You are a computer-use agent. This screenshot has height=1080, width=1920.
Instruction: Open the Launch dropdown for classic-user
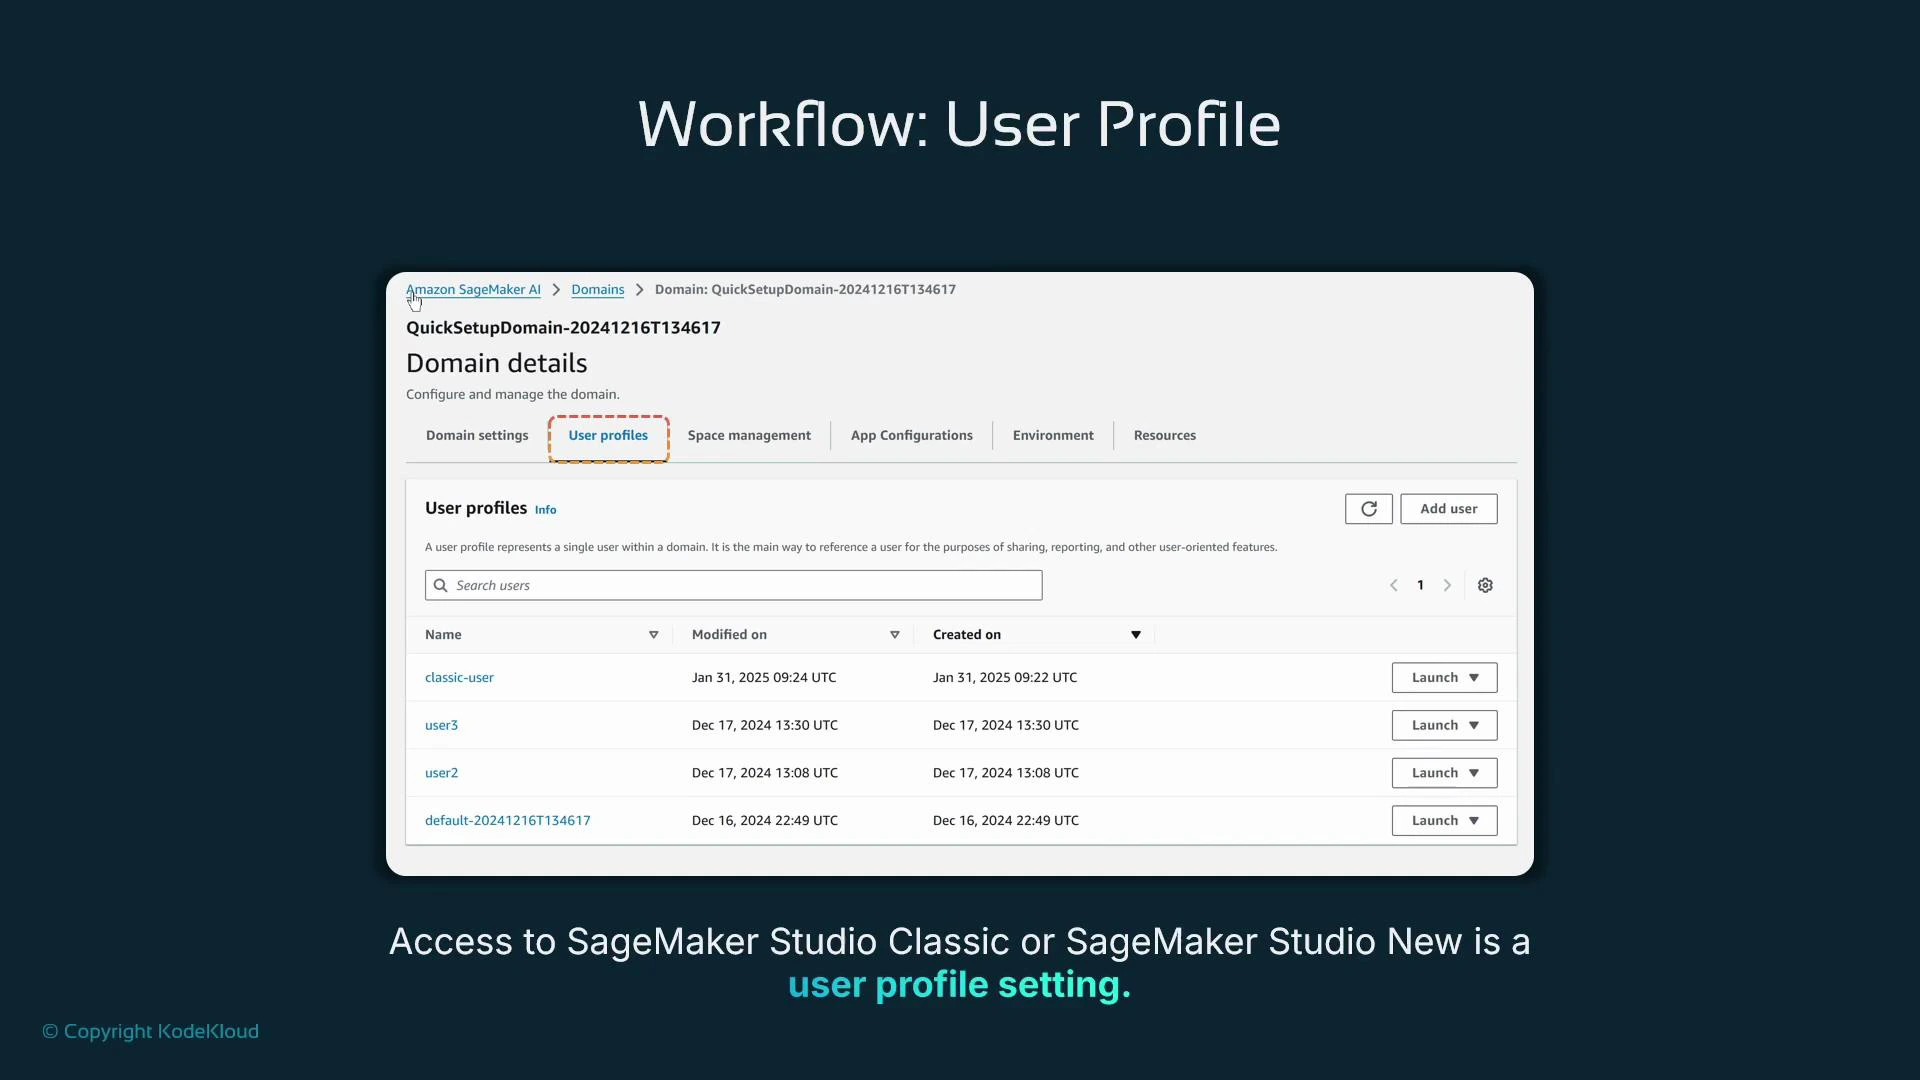tap(1444, 677)
